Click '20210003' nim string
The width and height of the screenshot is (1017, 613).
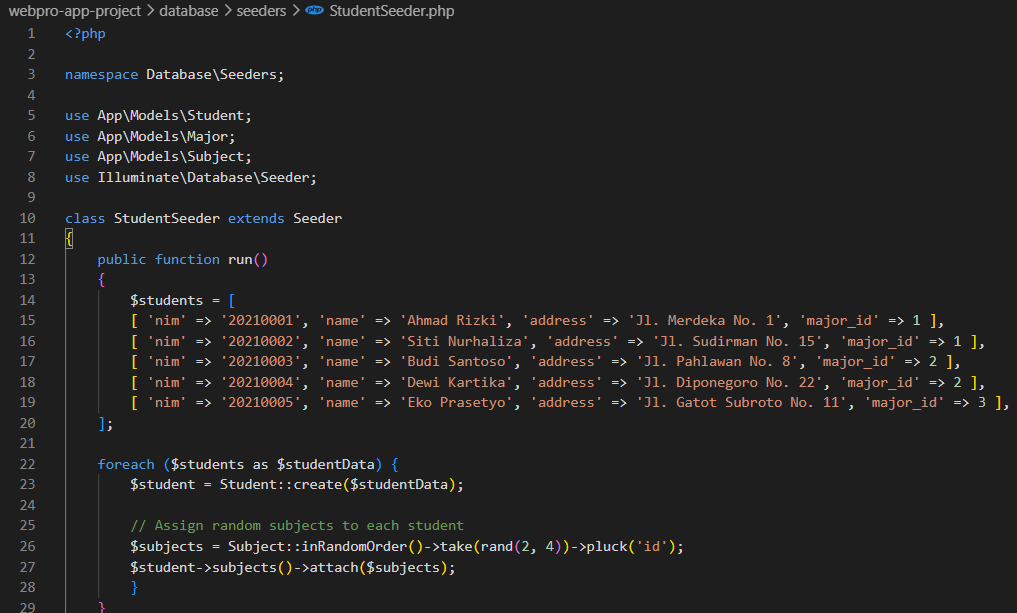point(261,361)
